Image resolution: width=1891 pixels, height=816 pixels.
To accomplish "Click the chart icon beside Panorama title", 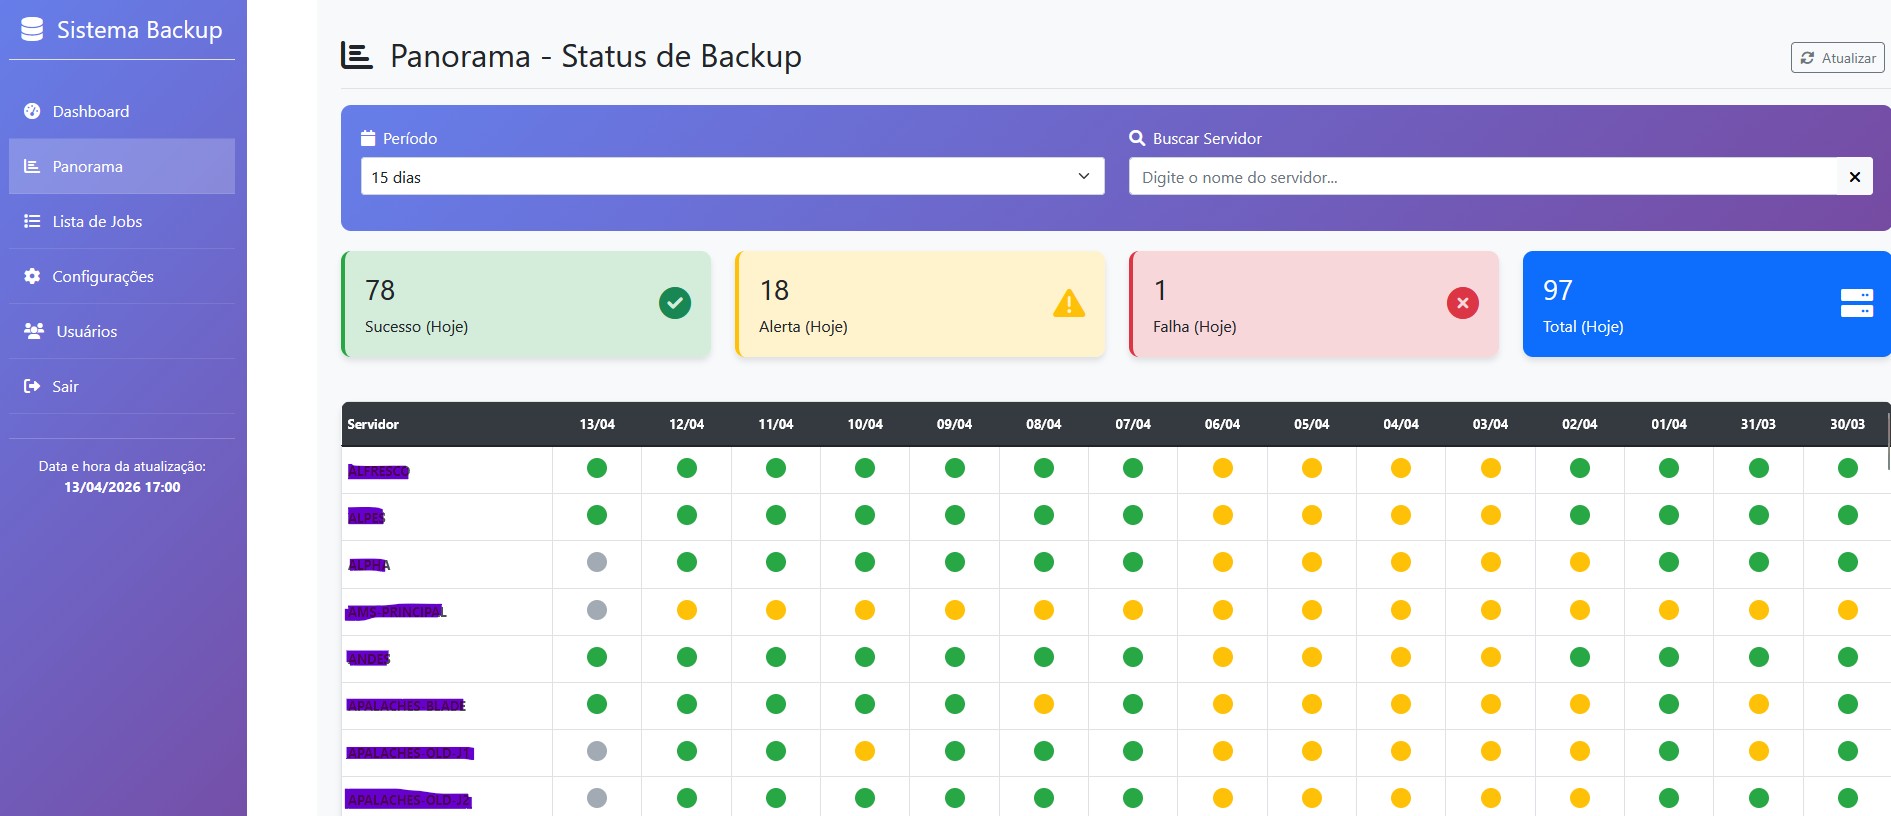I will click(357, 56).
